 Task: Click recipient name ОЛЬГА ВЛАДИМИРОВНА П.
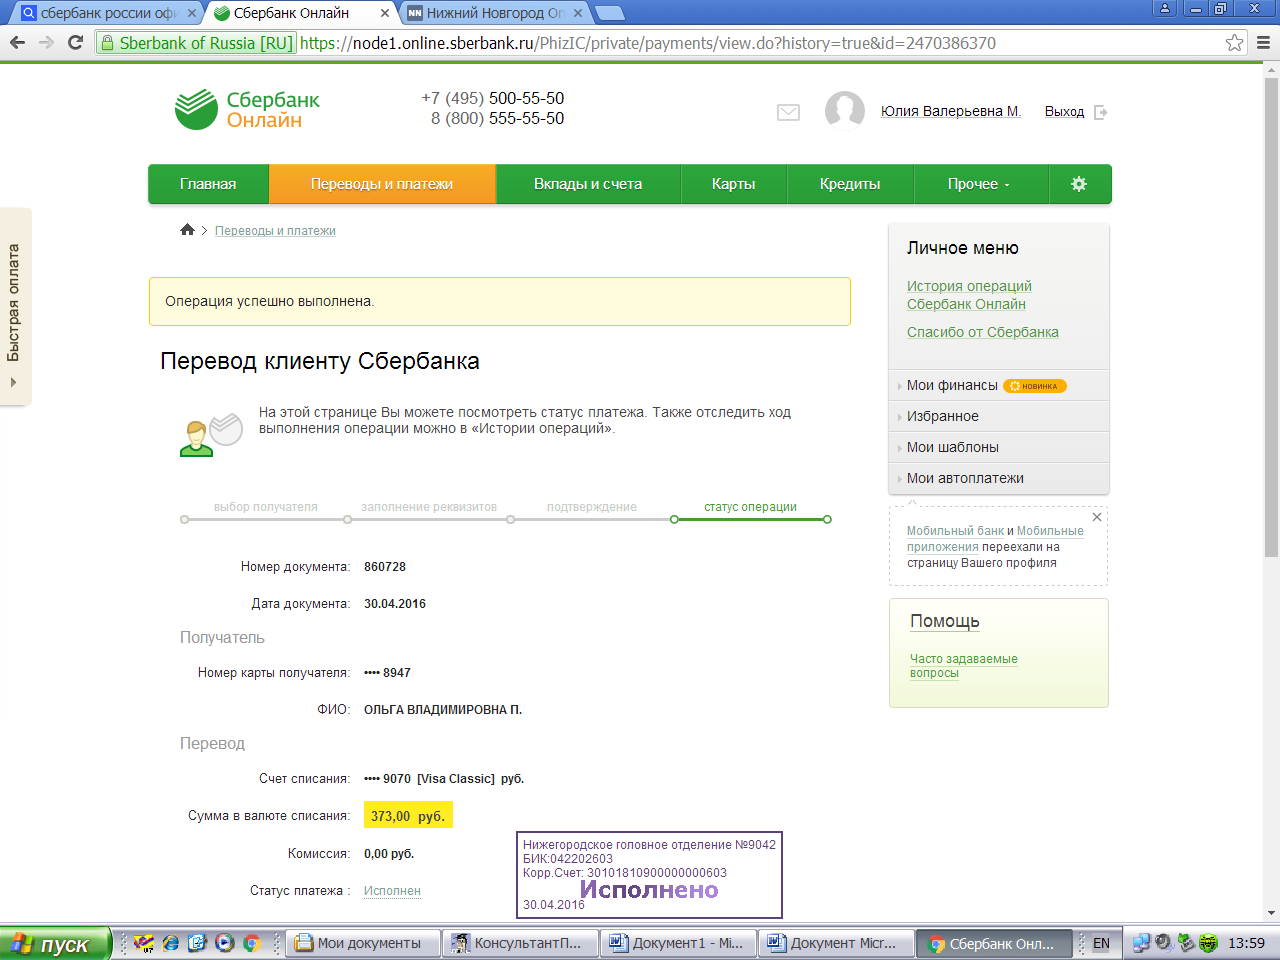(x=443, y=710)
